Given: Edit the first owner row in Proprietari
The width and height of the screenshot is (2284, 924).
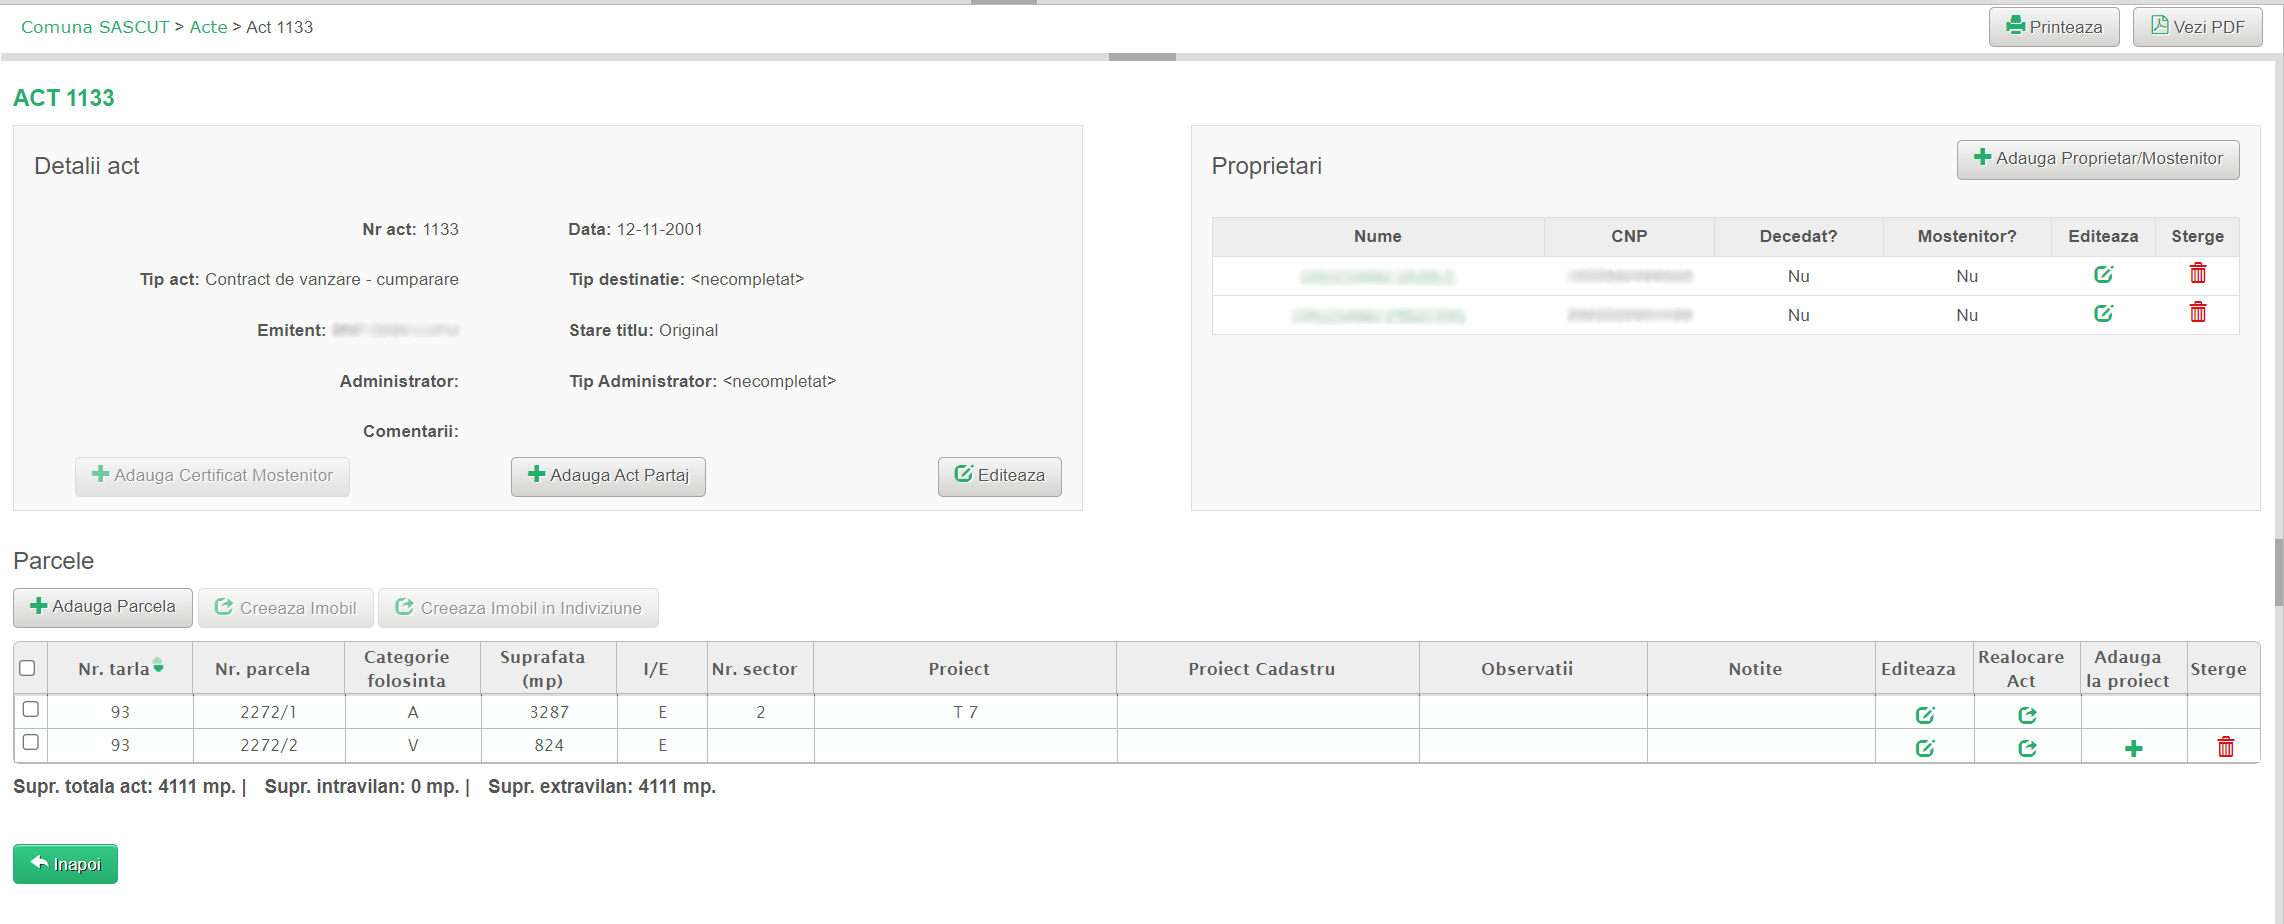Looking at the screenshot, I should (x=2103, y=275).
